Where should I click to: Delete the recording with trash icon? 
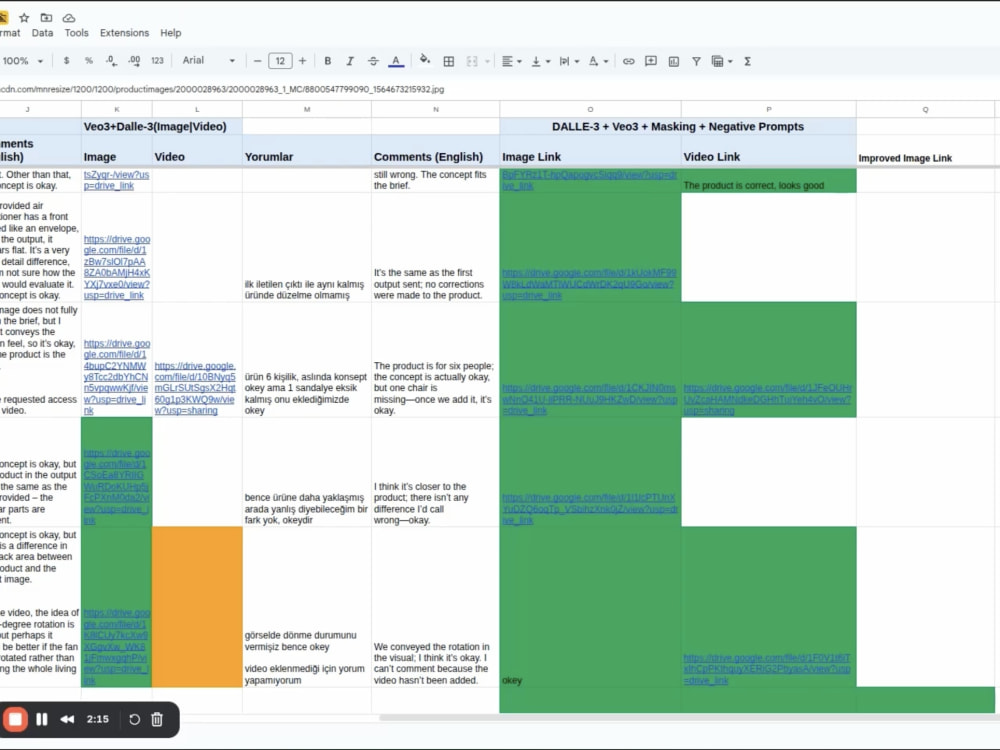tap(157, 719)
